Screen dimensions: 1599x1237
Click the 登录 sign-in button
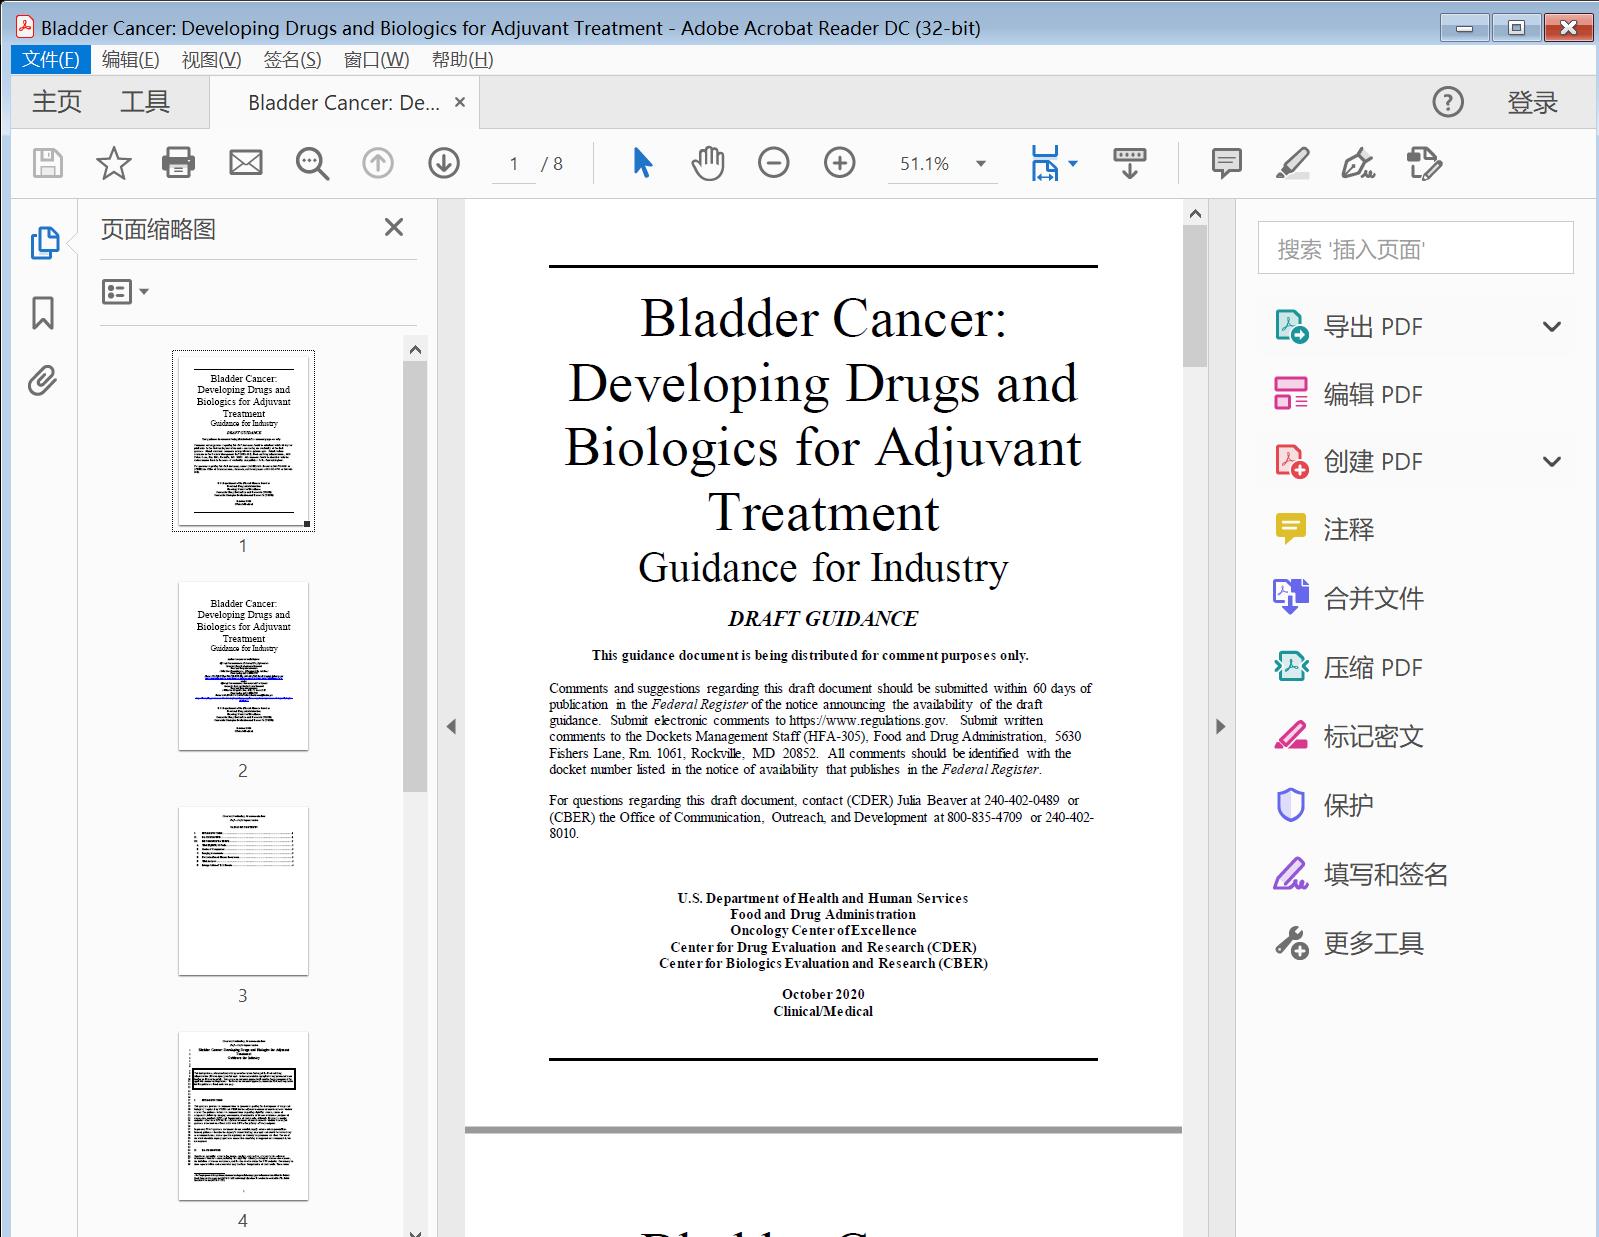pos(1533,102)
